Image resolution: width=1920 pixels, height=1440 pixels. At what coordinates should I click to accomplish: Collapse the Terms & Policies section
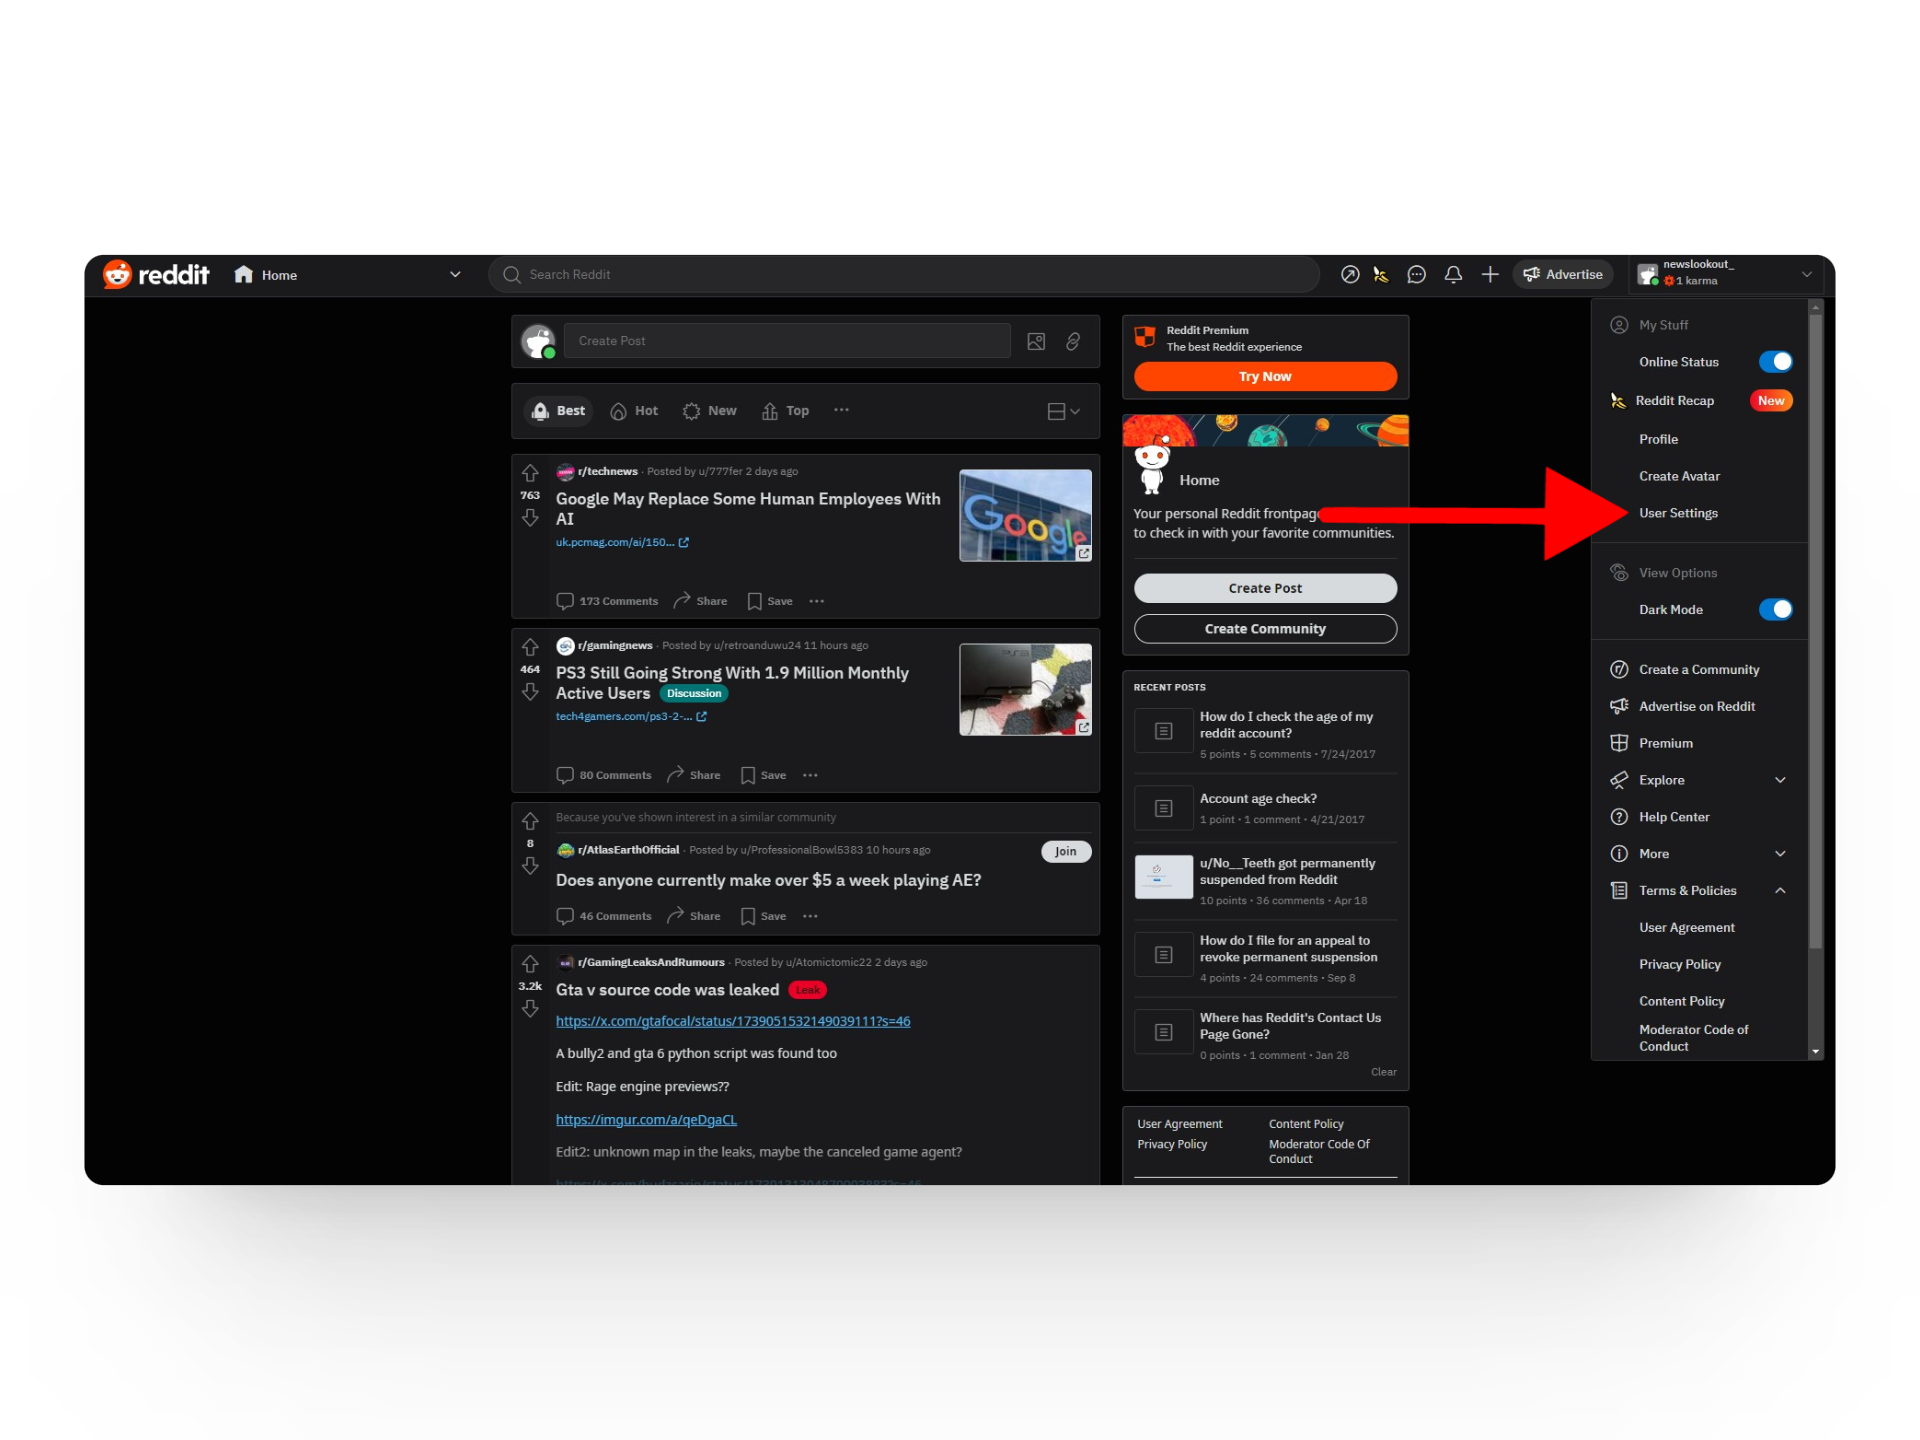coord(1780,890)
